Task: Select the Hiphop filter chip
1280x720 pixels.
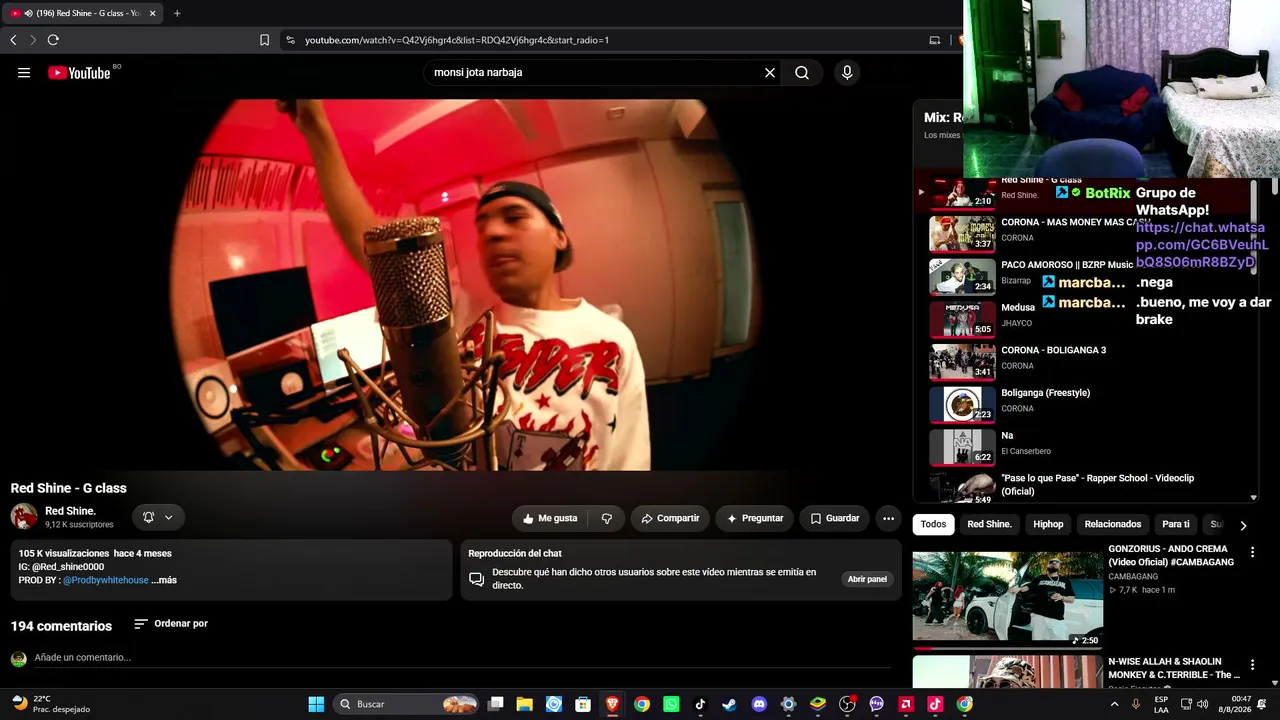Action: pos(1048,524)
